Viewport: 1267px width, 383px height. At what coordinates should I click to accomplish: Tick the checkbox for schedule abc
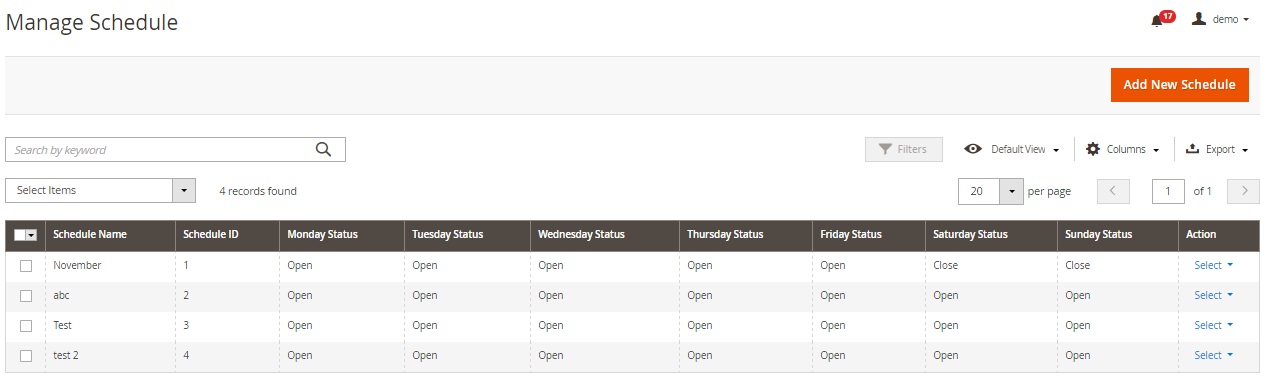(x=26, y=296)
